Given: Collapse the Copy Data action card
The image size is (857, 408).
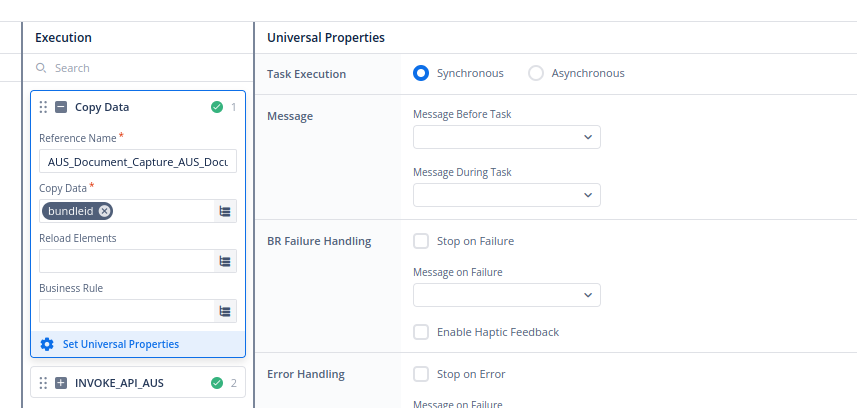Looking at the screenshot, I should (61, 107).
